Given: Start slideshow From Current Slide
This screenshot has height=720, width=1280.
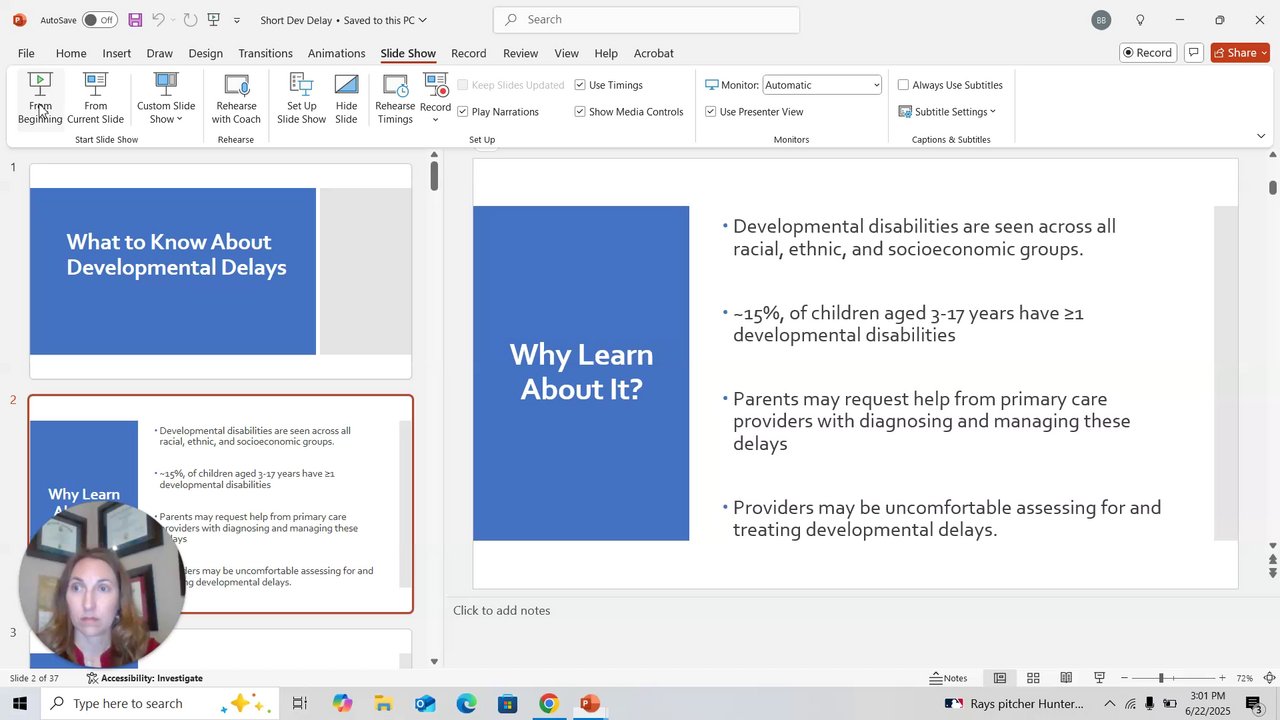Looking at the screenshot, I should coord(95,97).
